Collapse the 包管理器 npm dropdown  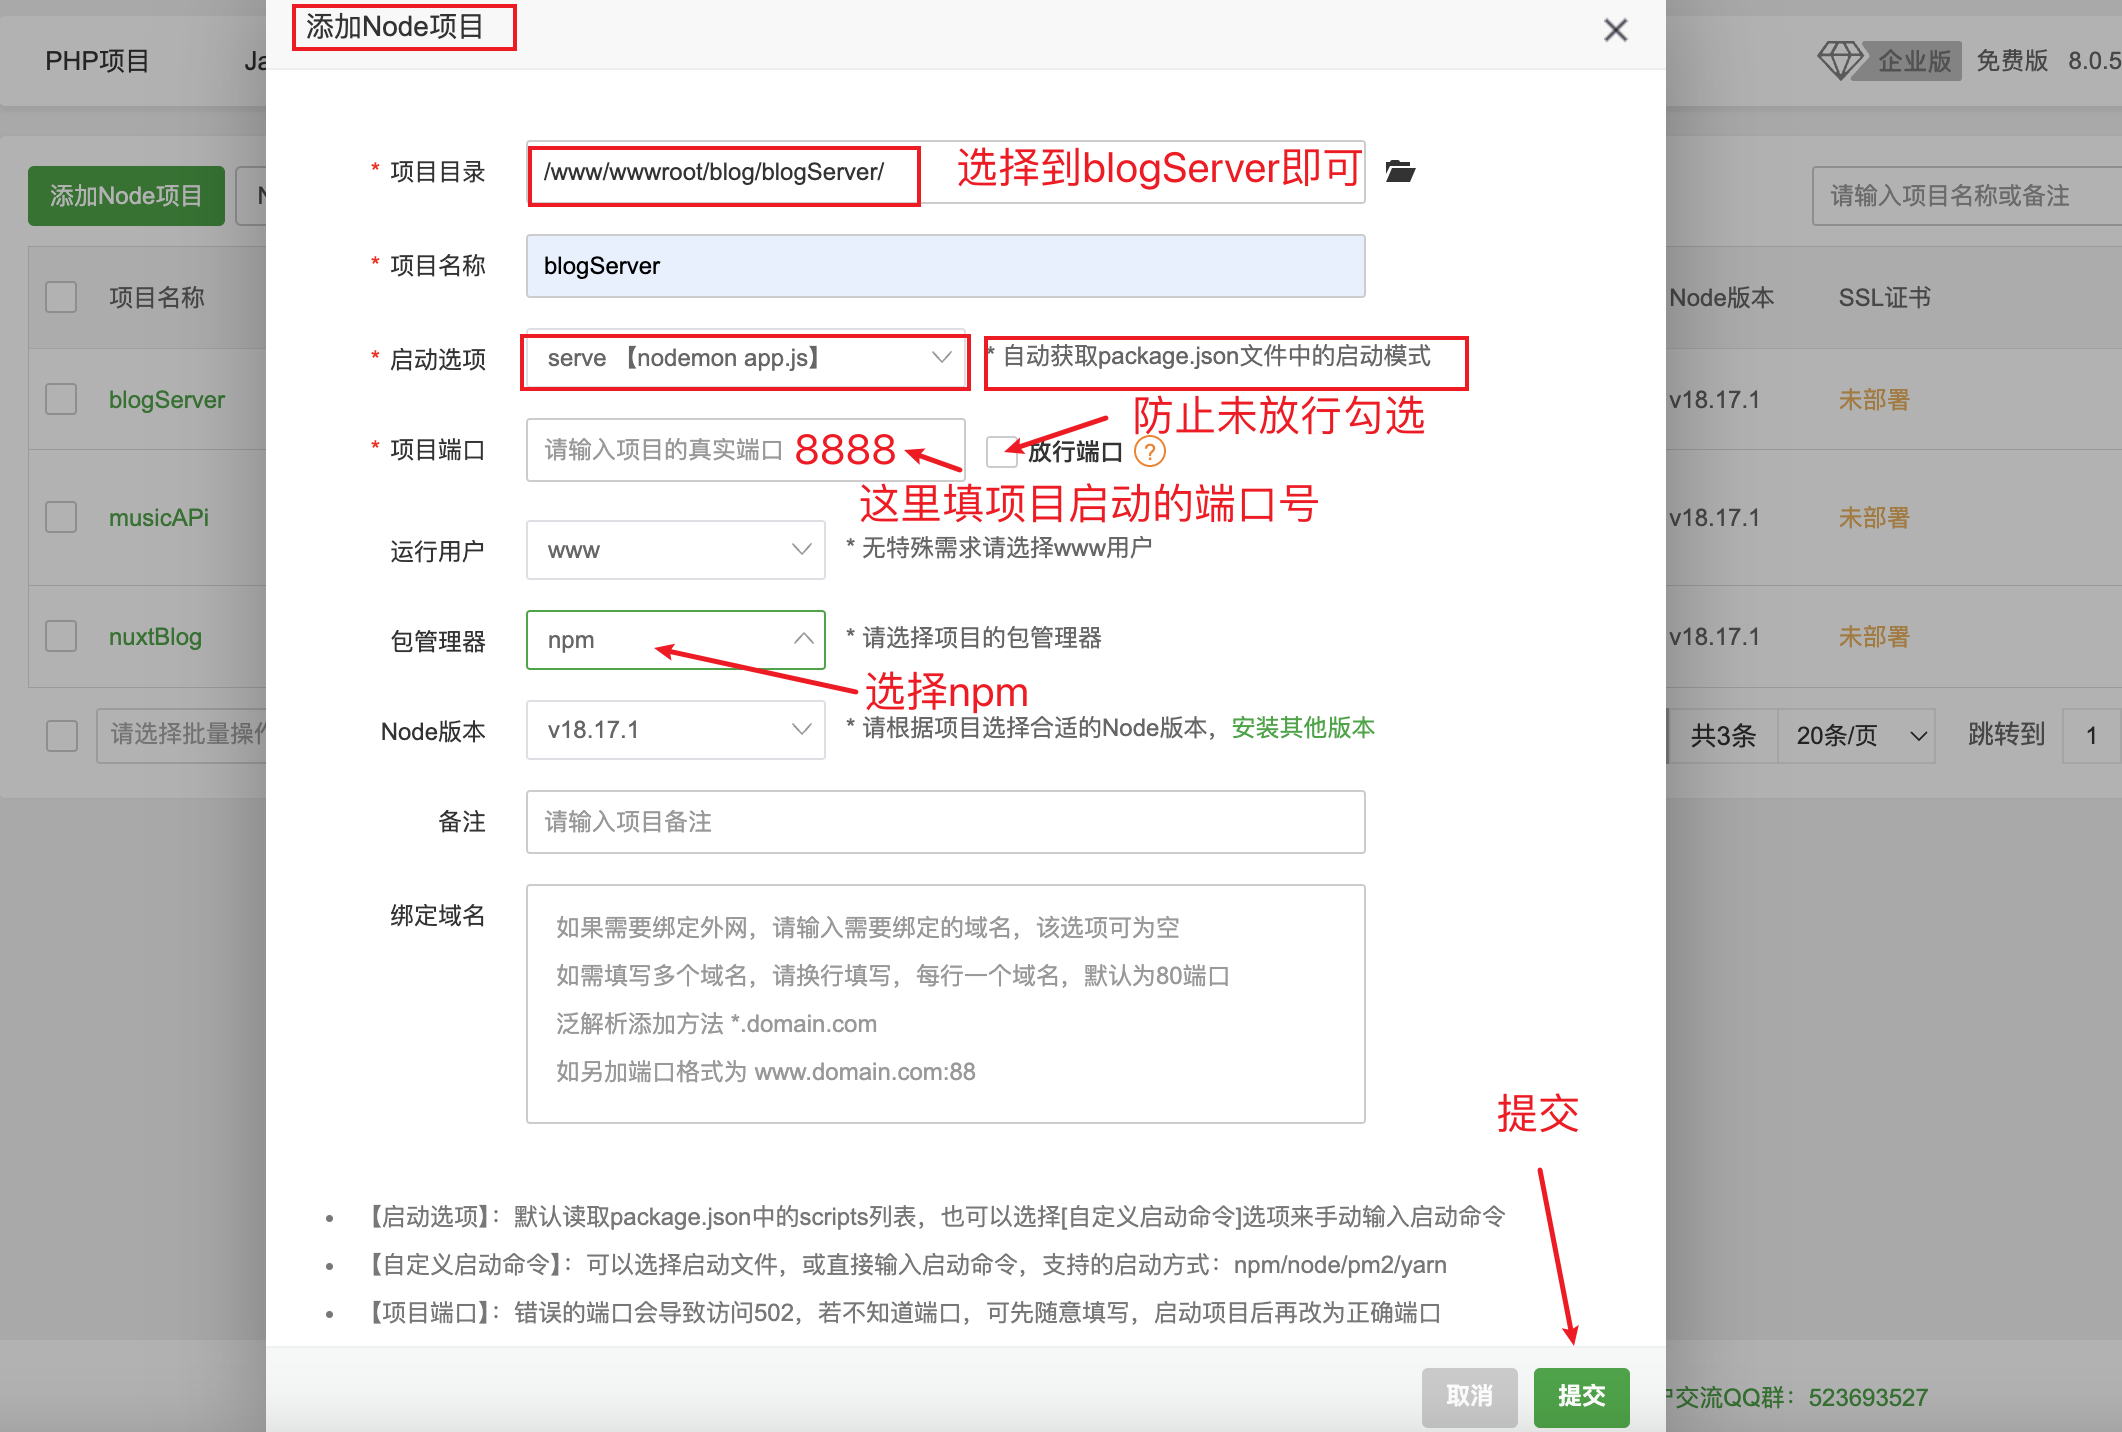676,640
